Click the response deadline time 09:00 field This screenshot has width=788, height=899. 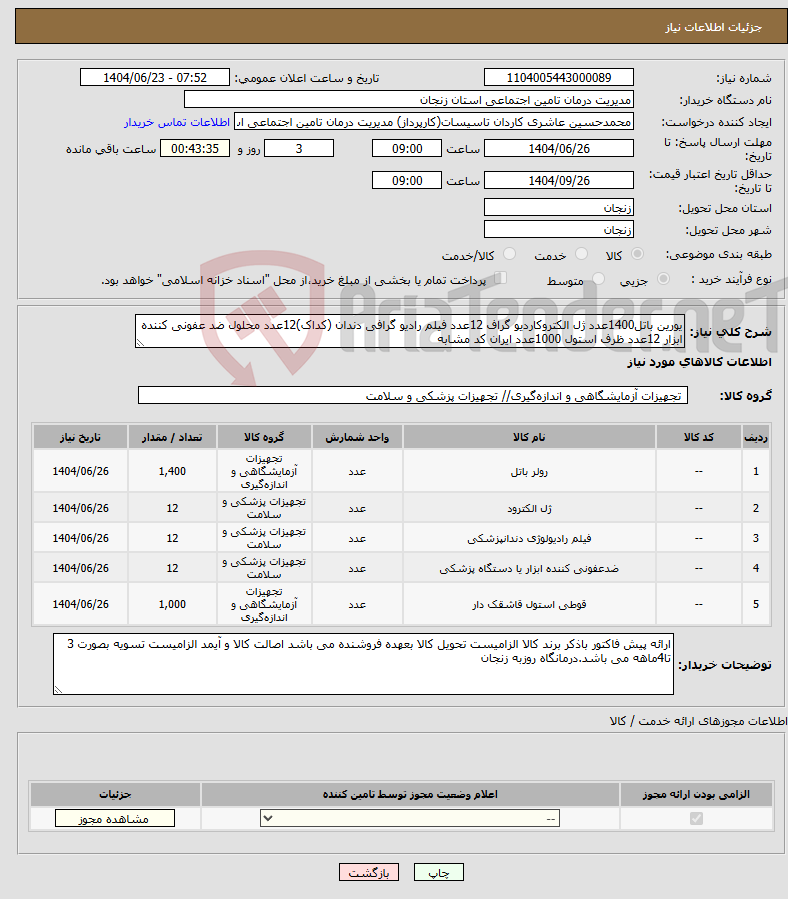pyautogui.click(x=407, y=148)
